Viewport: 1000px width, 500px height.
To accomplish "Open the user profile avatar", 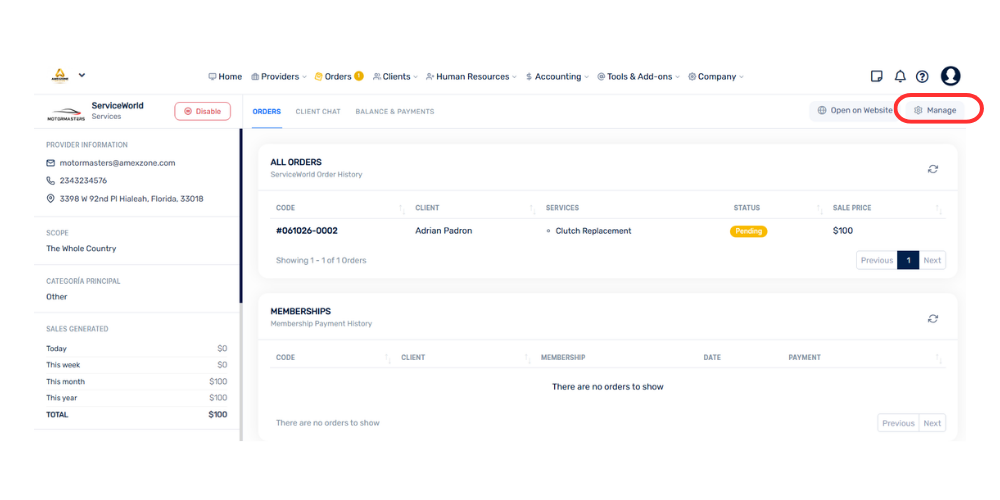I will point(950,76).
